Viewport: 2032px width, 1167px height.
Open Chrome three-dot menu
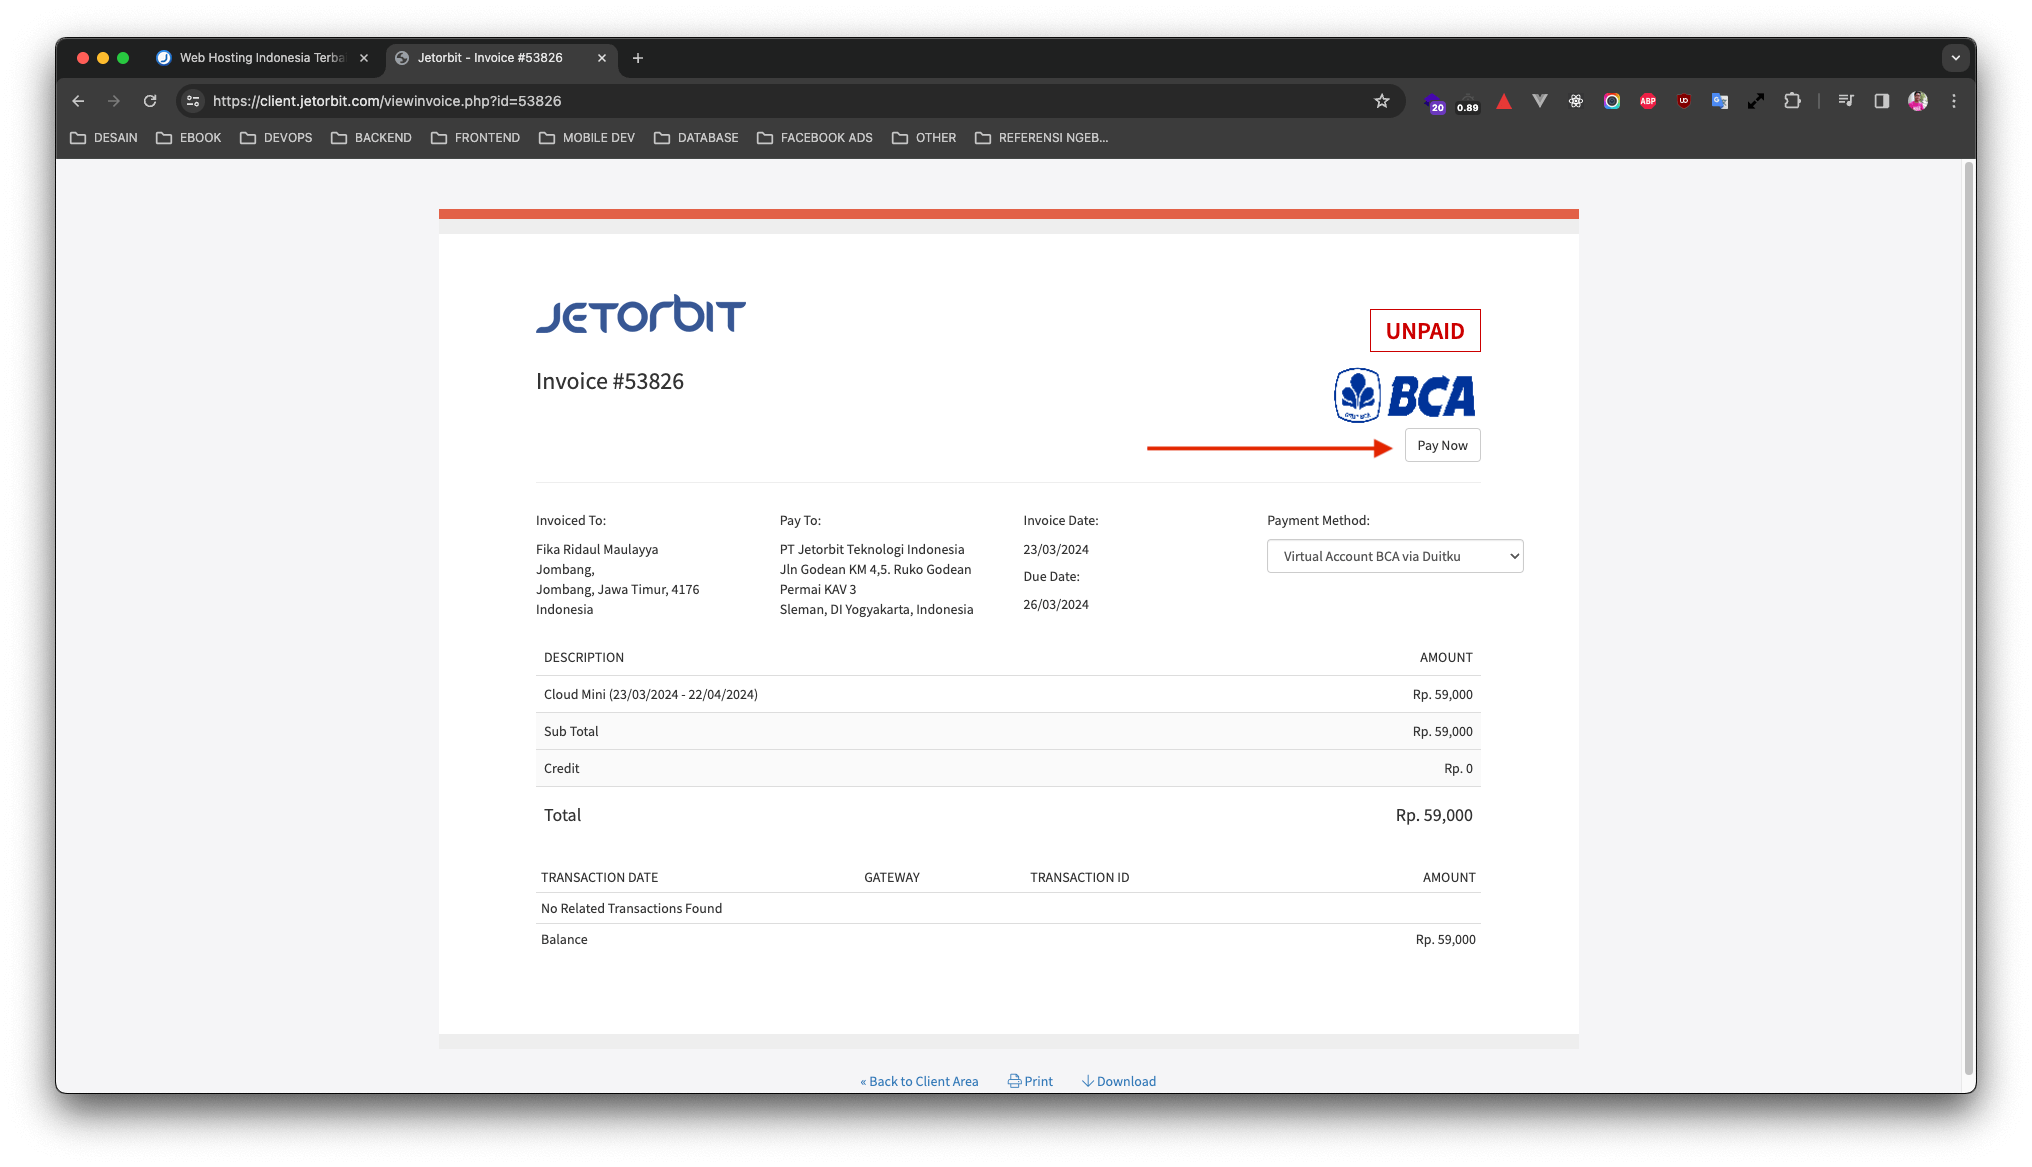[x=1954, y=101]
